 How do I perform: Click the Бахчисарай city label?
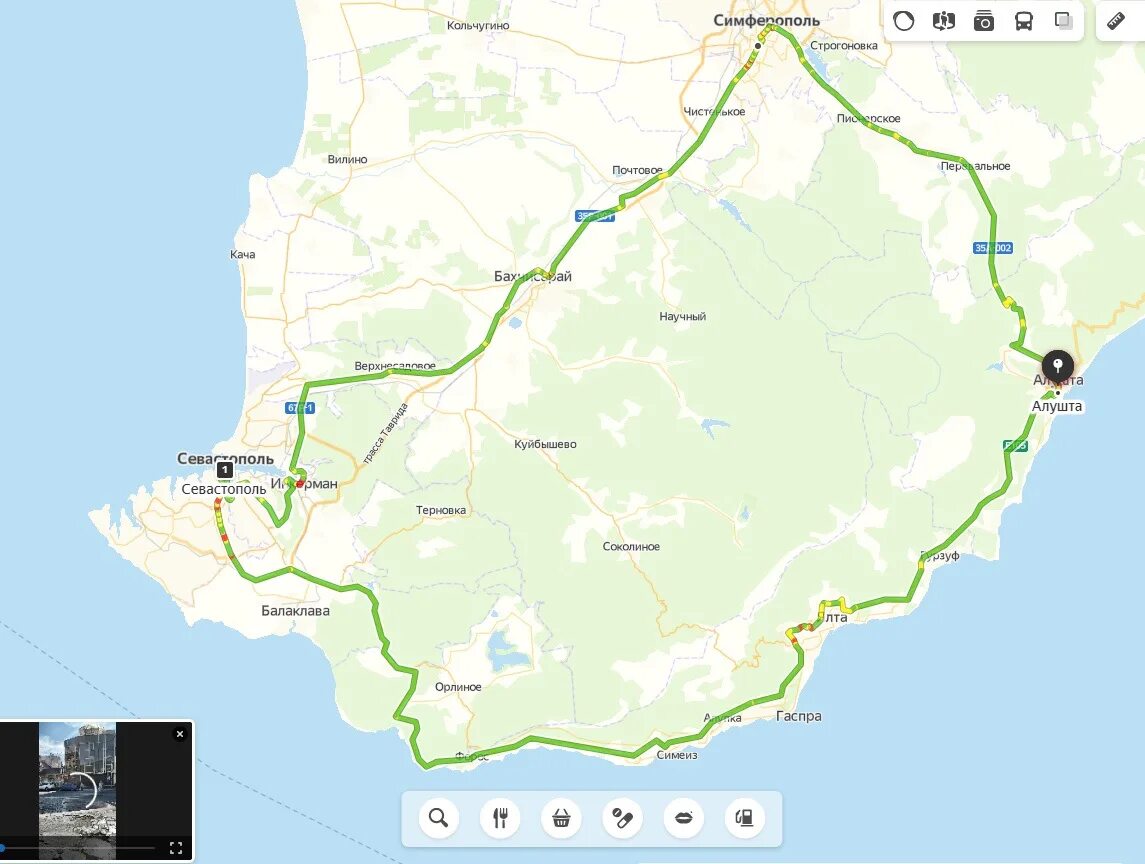pos(532,276)
